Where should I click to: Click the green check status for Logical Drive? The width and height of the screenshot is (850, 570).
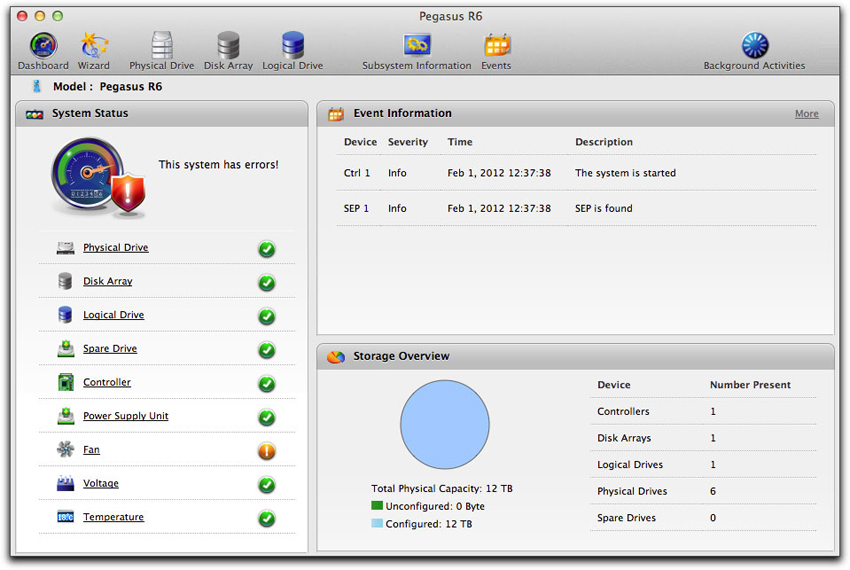(x=267, y=317)
